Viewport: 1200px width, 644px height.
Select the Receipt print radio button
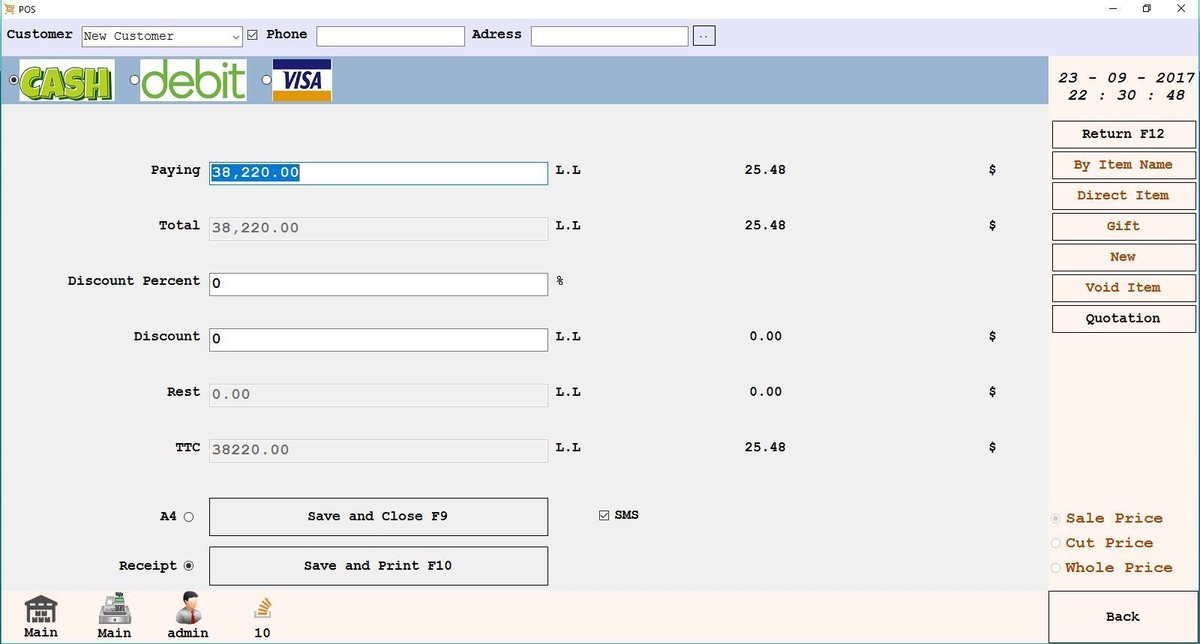pyautogui.click(x=188, y=566)
